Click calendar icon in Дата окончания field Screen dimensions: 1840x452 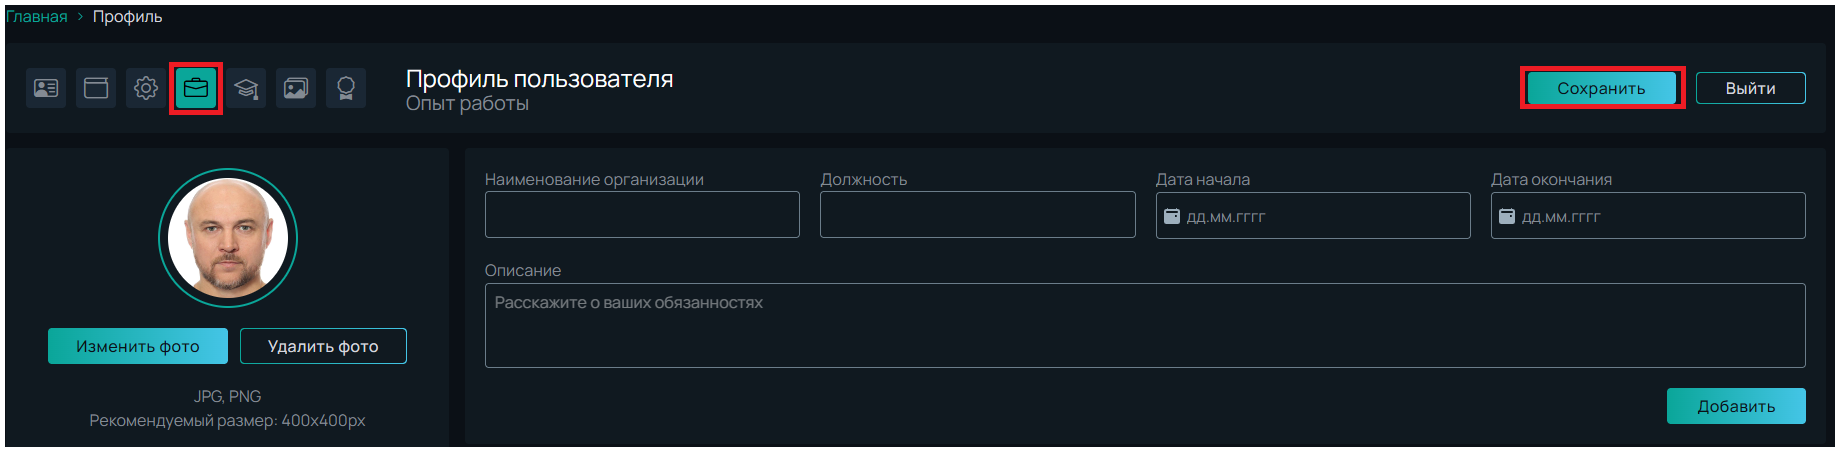click(1507, 216)
